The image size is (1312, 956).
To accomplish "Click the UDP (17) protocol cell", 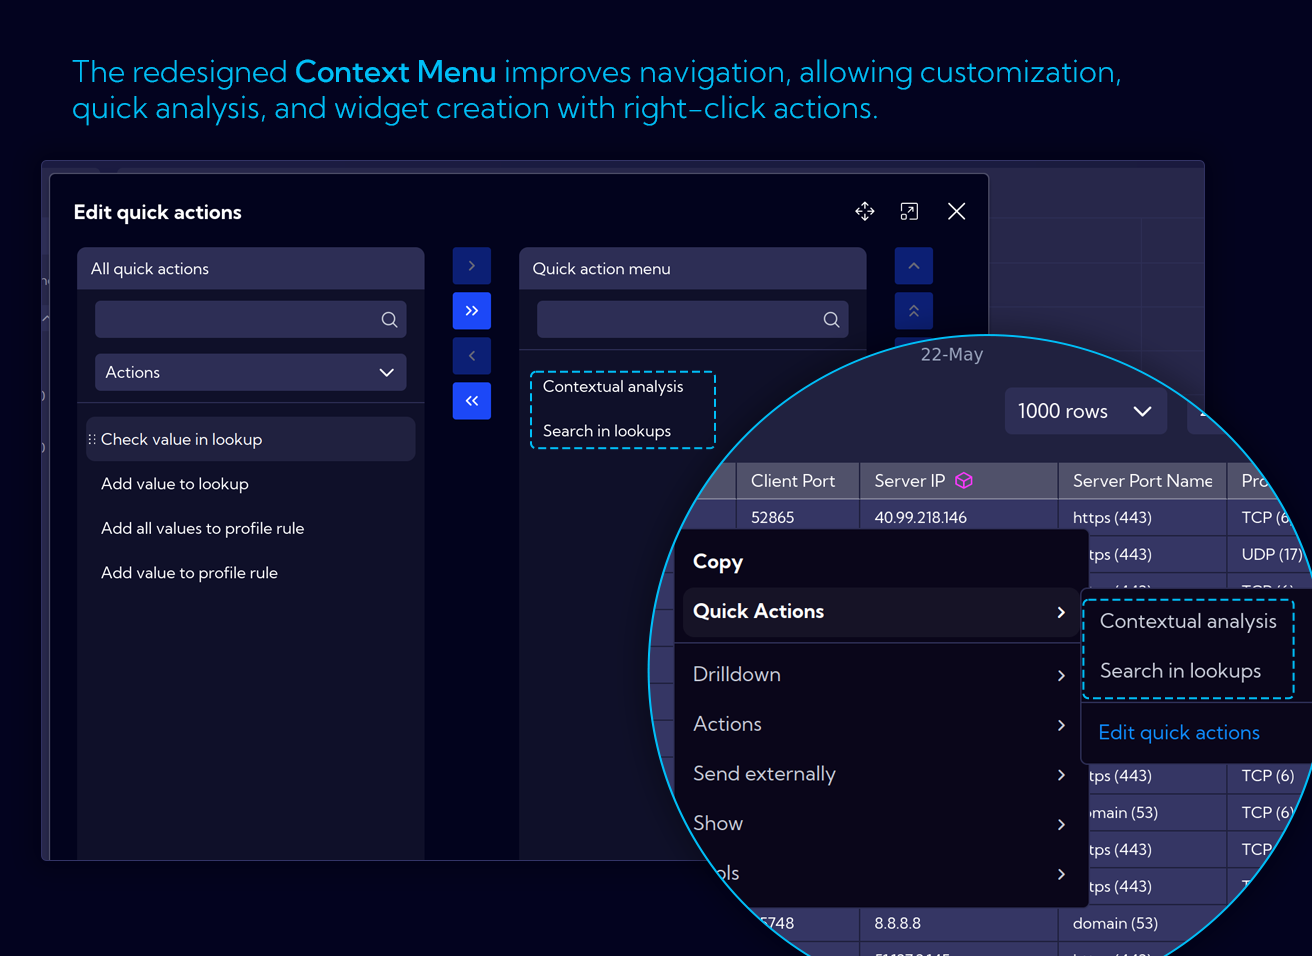I will [x=1271, y=555].
